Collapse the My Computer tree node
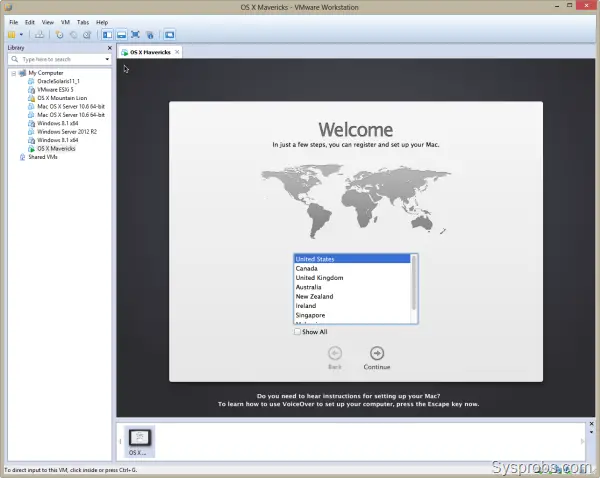Viewport: 600px width, 478px height. coord(13,73)
